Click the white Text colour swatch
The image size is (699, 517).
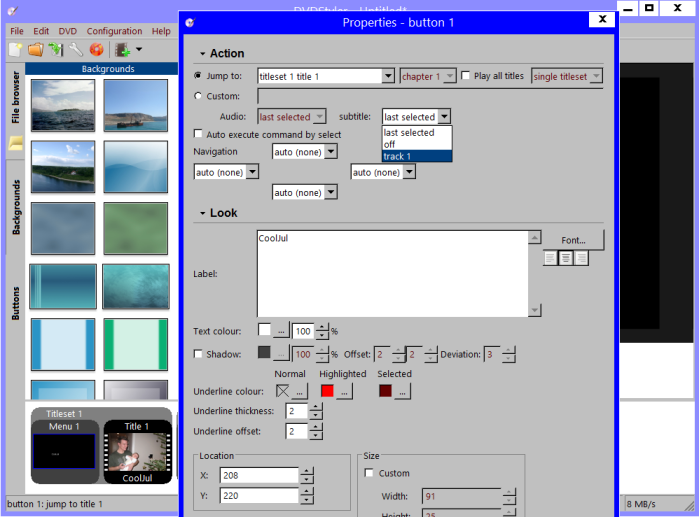tap(264, 330)
